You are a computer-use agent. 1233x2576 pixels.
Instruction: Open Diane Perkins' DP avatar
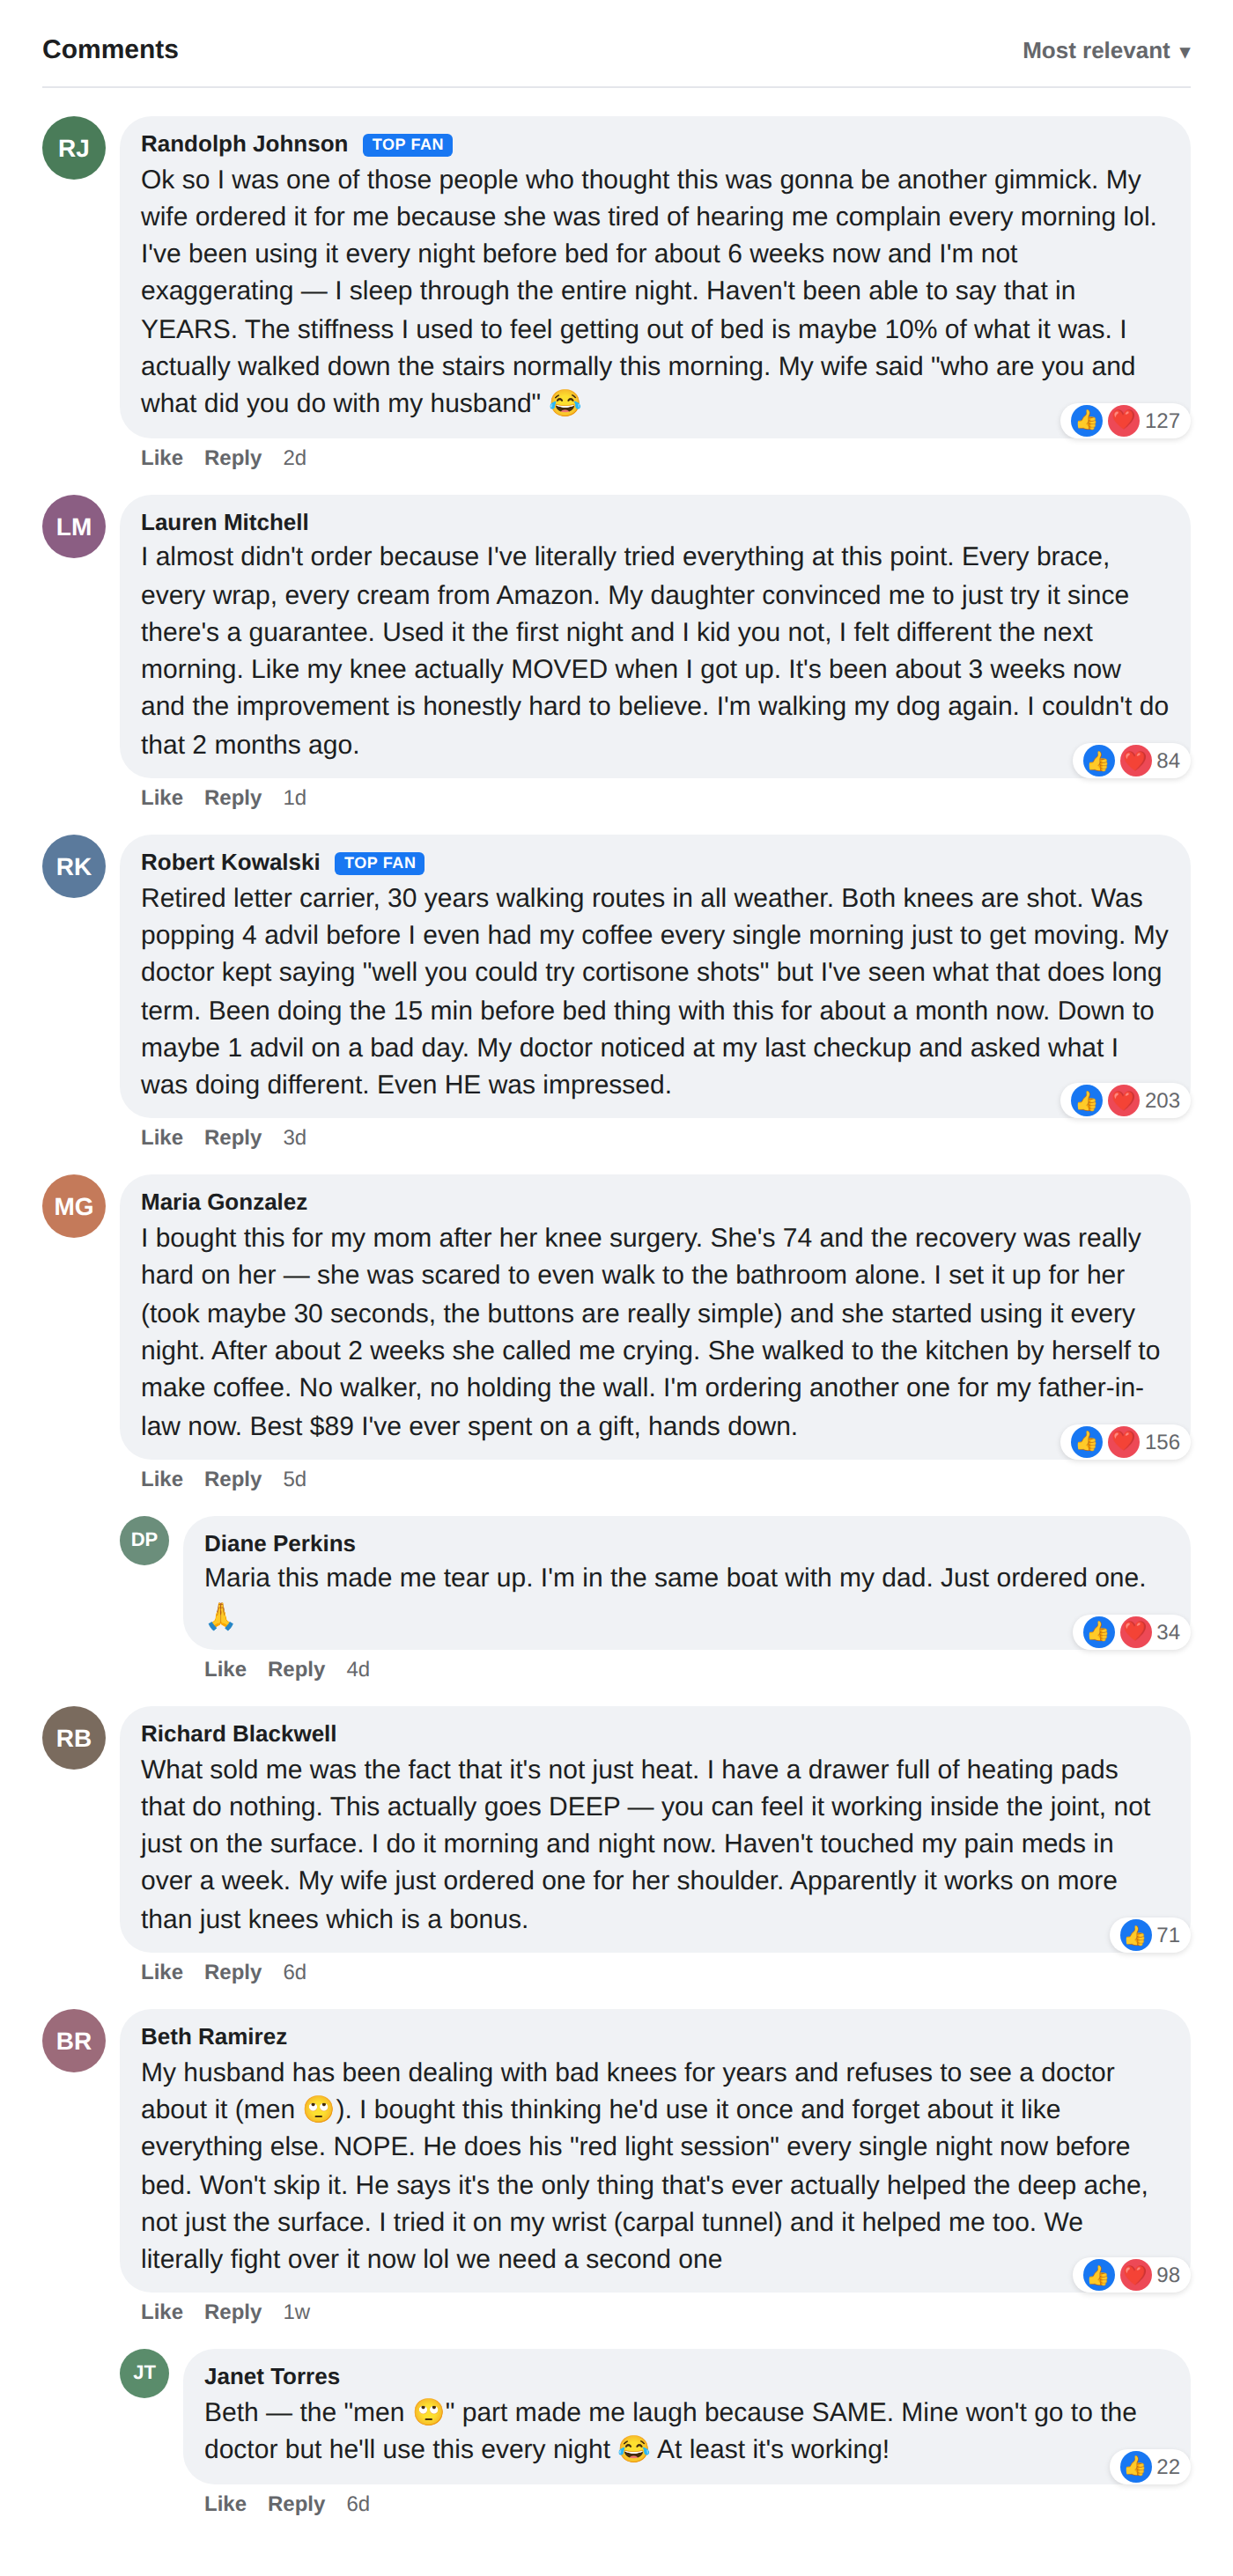point(144,1540)
